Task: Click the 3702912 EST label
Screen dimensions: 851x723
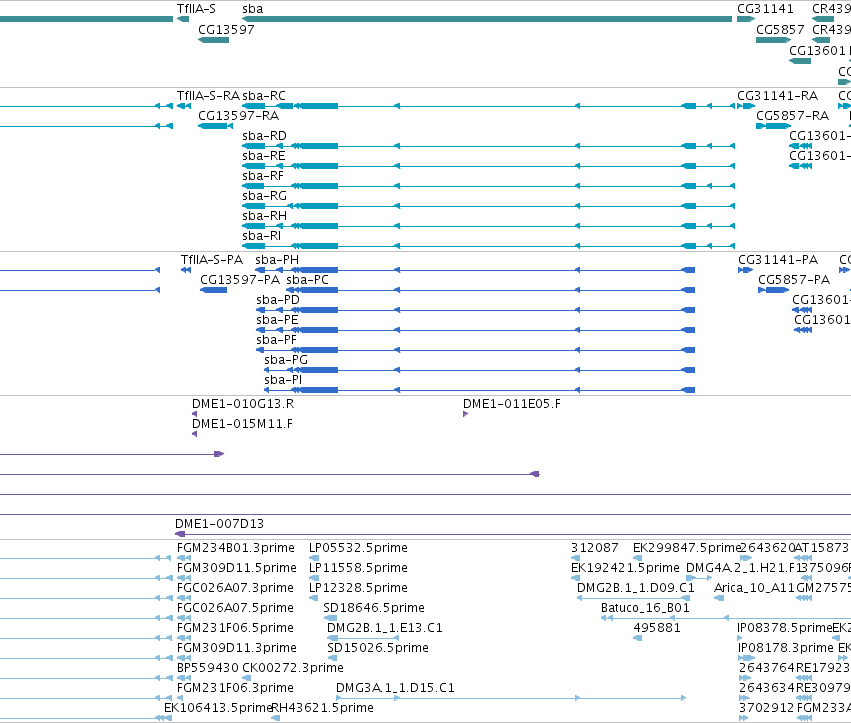Action: click(766, 708)
